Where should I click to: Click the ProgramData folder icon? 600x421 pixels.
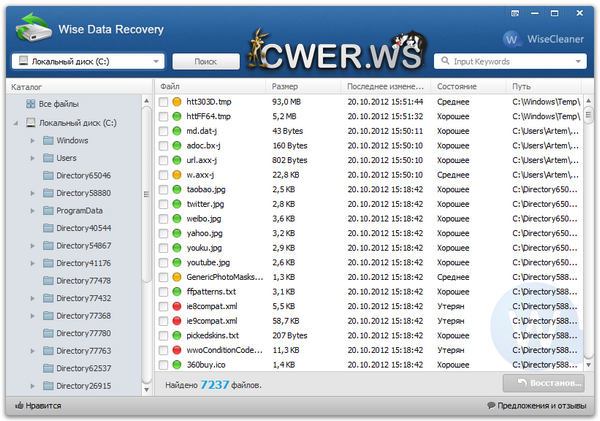48,210
